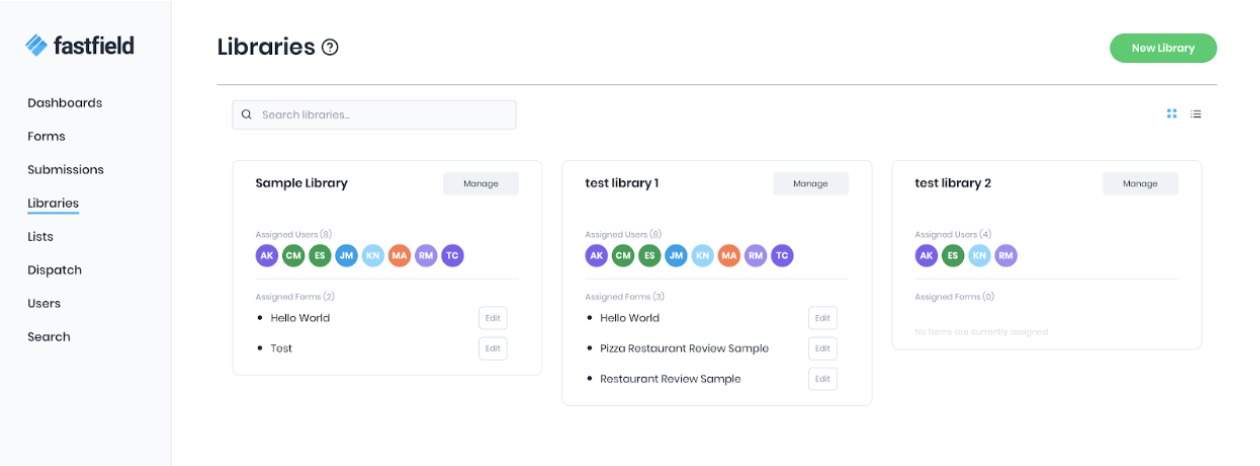Image resolution: width=1260 pixels, height=466 pixels.
Task: Switch to grid view layout
Action: pos(1172,114)
